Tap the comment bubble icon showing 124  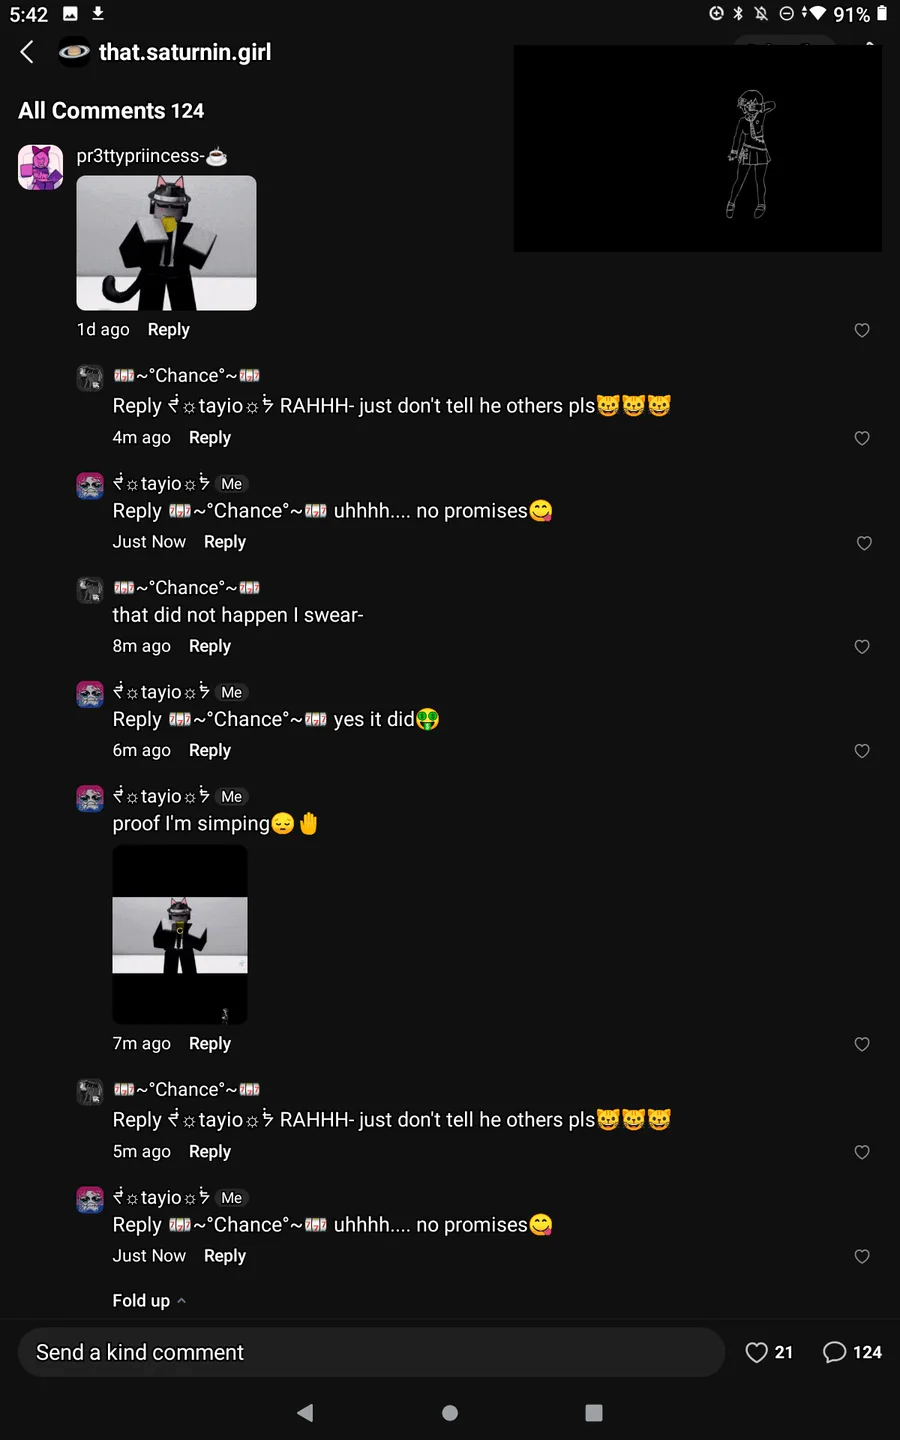coord(834,1352)
